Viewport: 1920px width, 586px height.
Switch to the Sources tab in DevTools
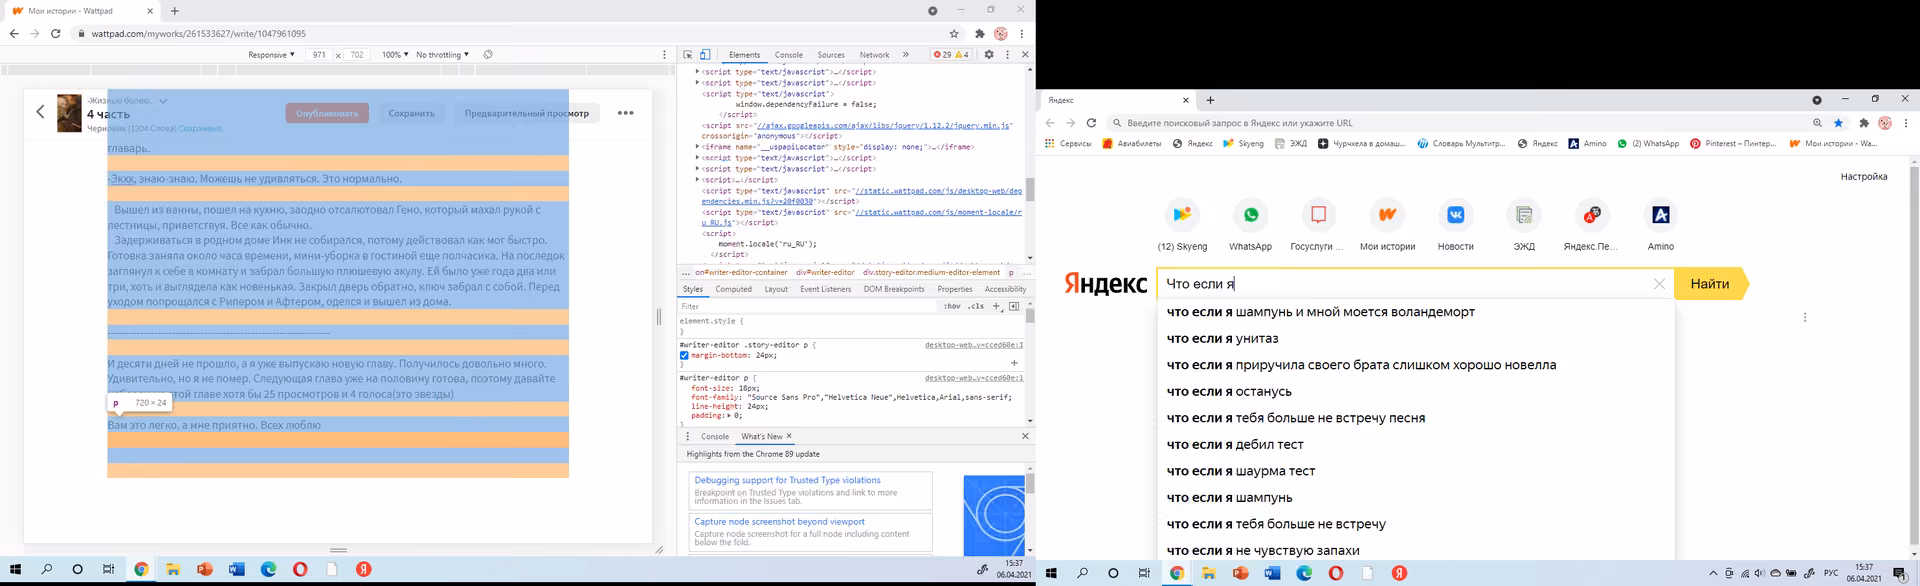pyautogui.click(x=831, y=55)
